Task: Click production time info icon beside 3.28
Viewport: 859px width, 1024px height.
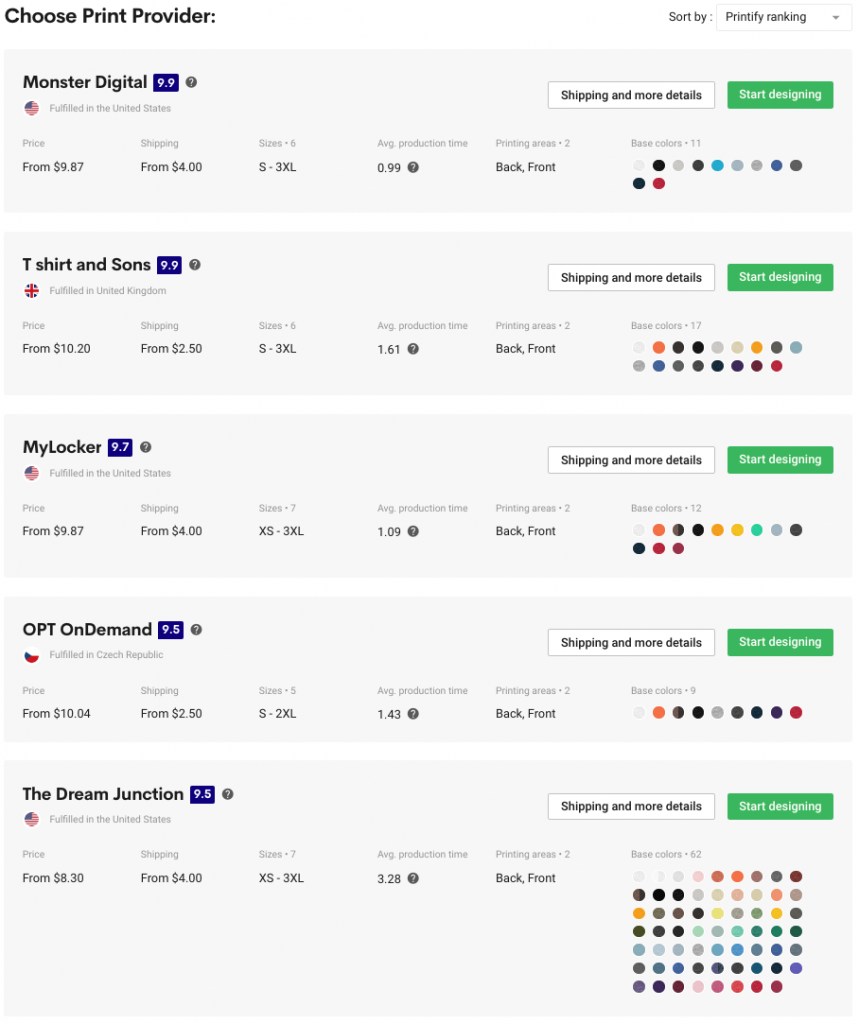Action: click(x=413, y=878)
